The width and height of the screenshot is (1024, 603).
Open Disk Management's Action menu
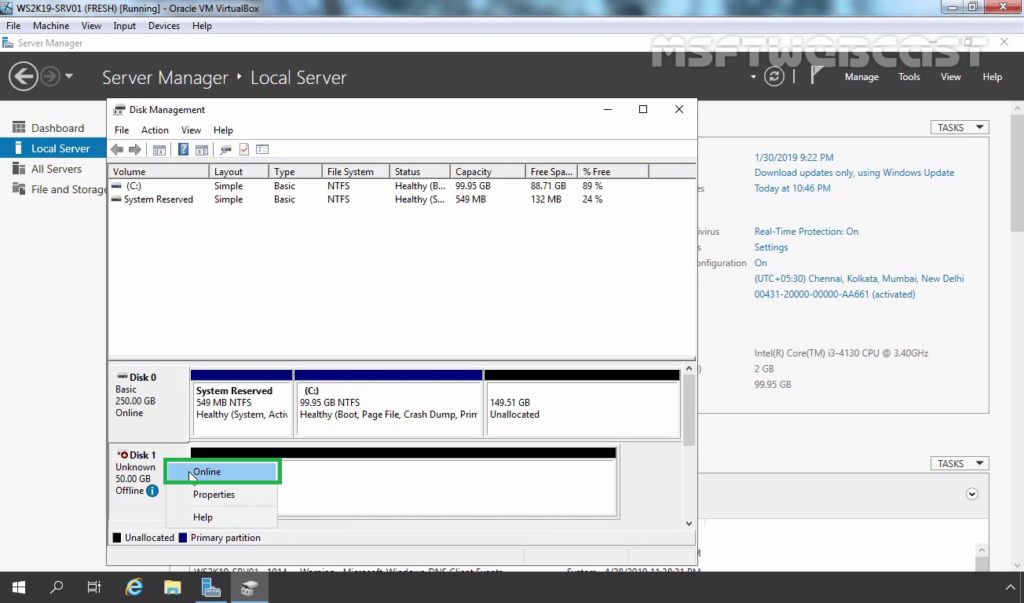pyautogui.click(x=155, y=130)
